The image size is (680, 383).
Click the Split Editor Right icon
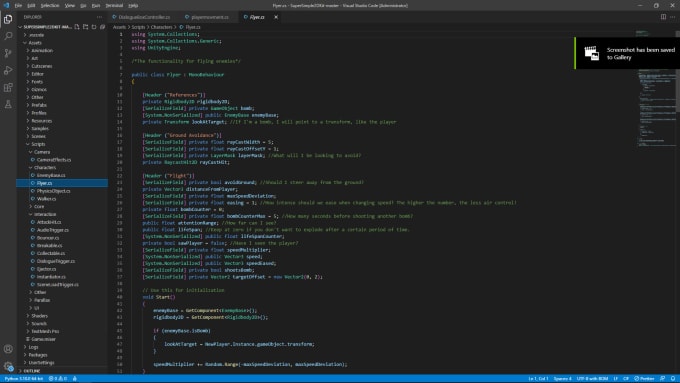coord(663,17)
